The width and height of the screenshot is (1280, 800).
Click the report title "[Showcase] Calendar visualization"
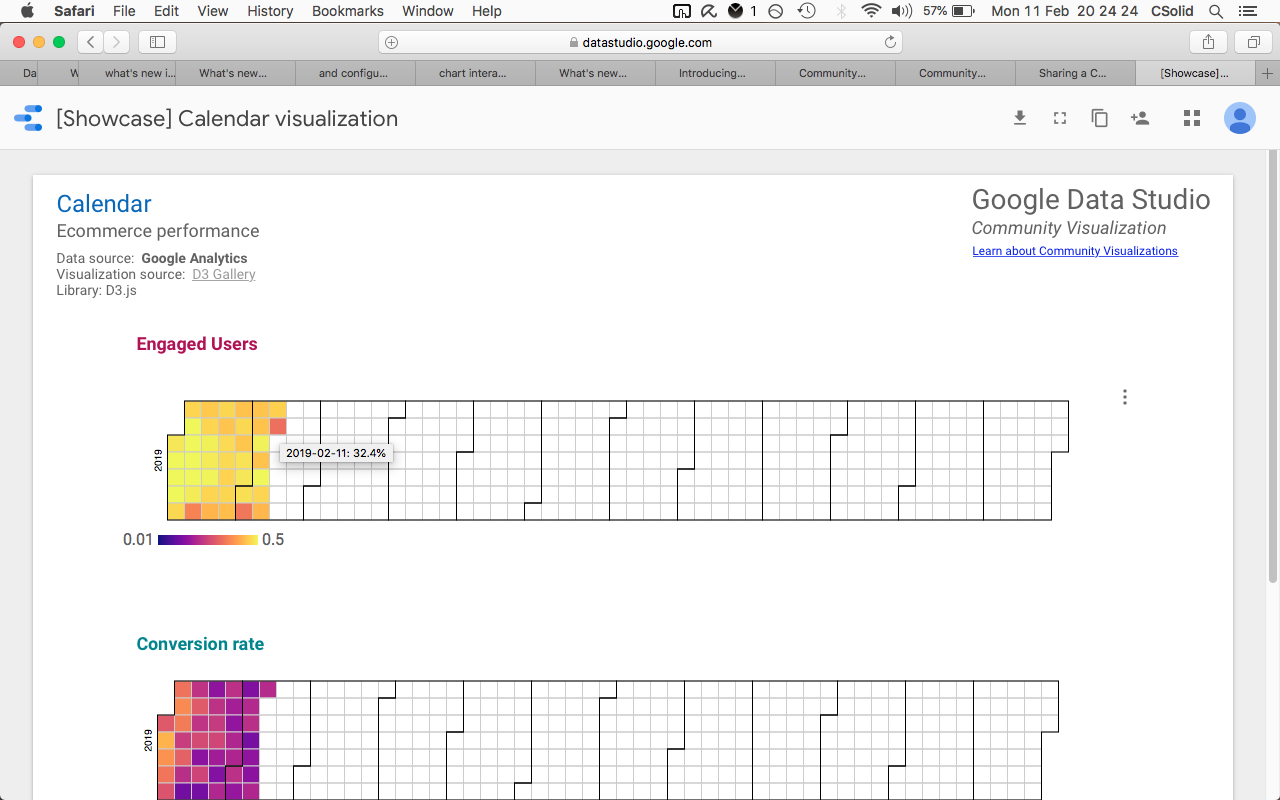[x=227, y=119]
